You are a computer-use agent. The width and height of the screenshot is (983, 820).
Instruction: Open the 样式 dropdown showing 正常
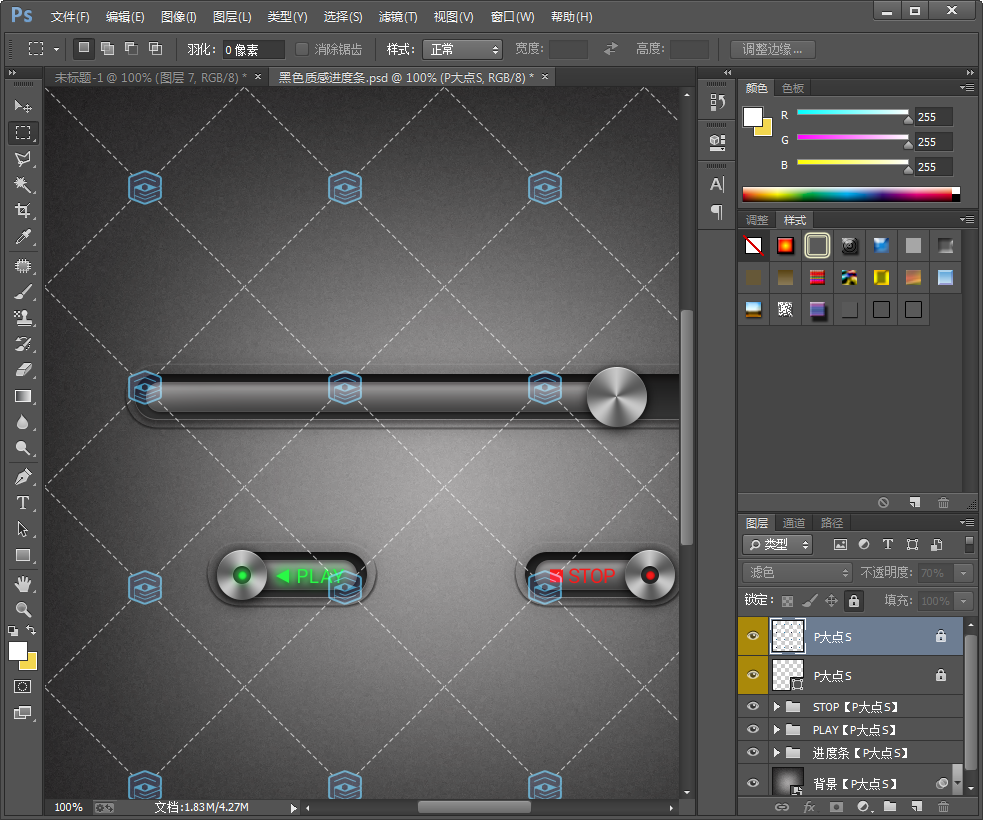[x=462, y=49]
